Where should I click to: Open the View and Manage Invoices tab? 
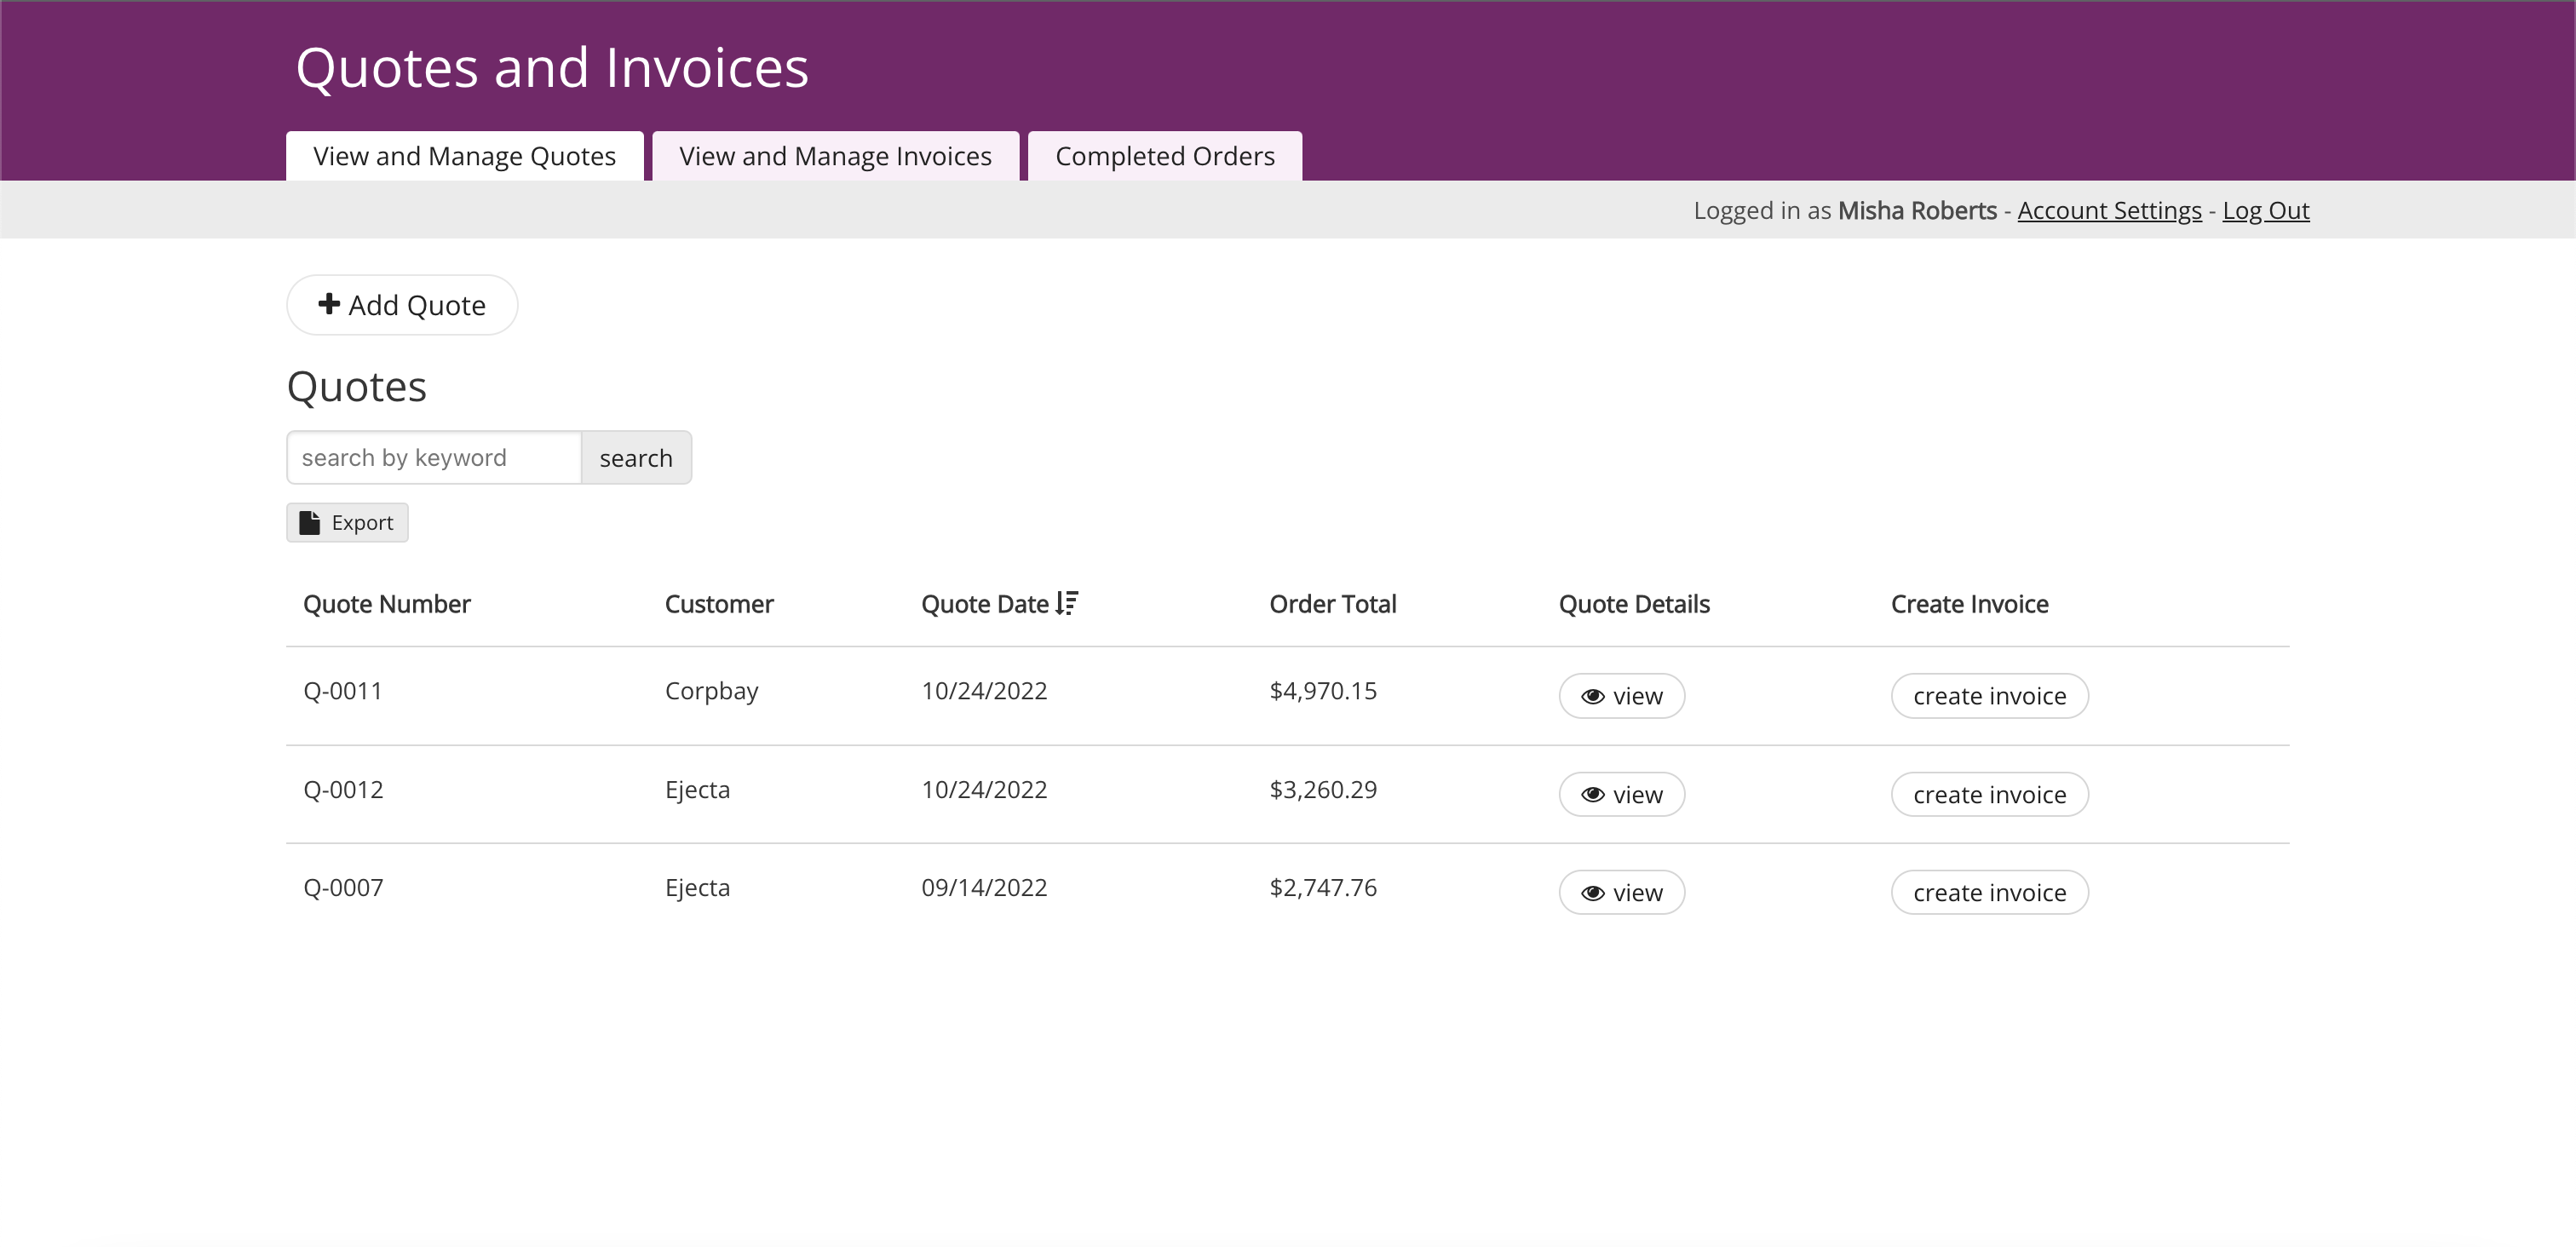pyautogui.click(x=835, y=157)
